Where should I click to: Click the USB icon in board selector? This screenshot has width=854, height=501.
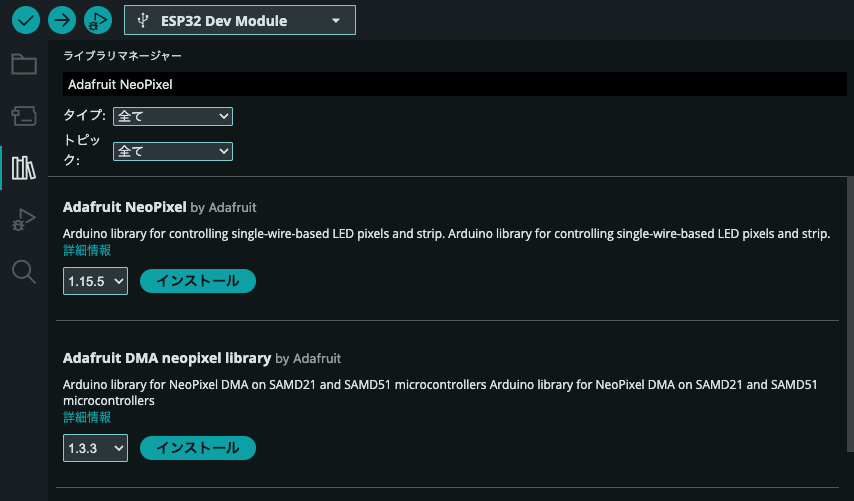click(x=143, y=21)
